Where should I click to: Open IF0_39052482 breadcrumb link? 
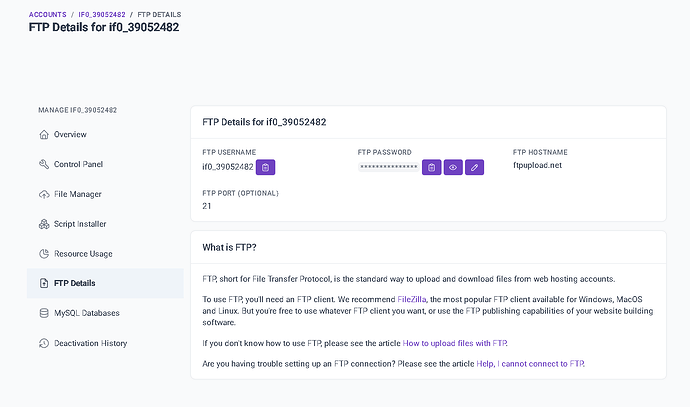102,15
